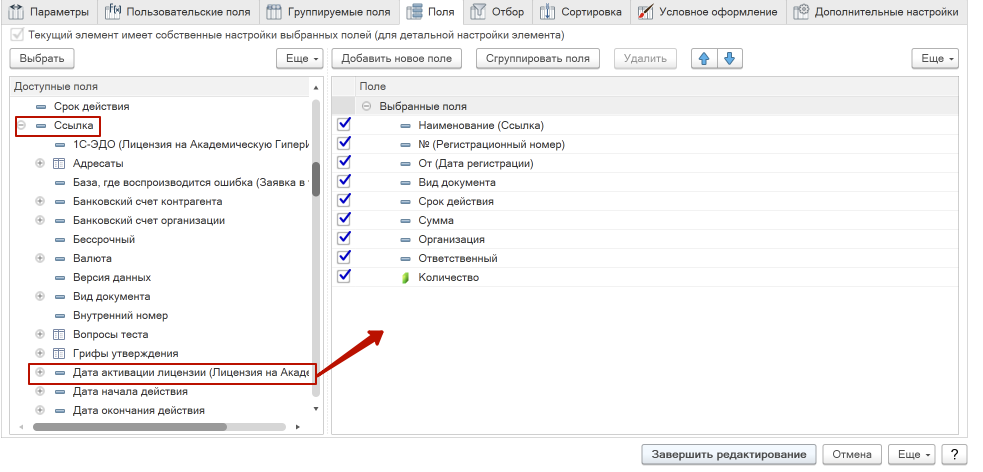This screenshot has height=472, width=983.
Task: Click the table icon next to Вопросы теста
Action: coord(59,334)
